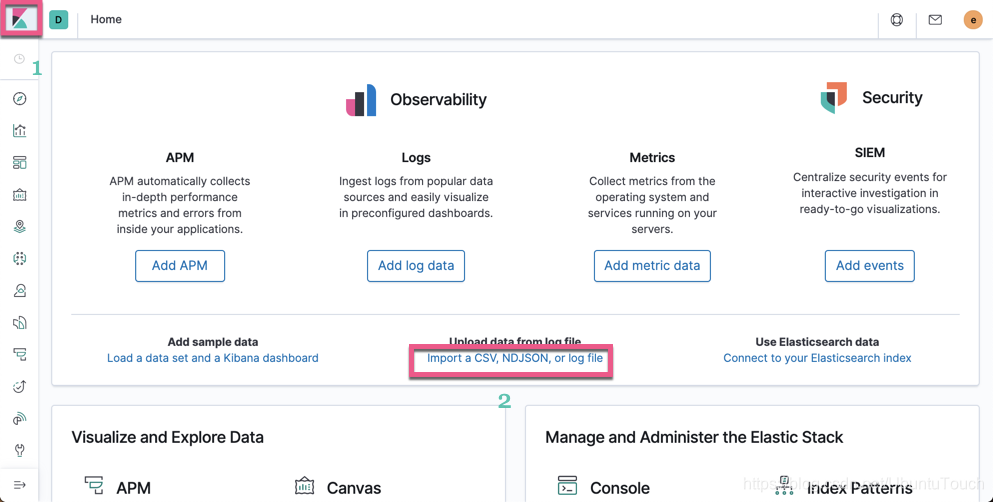The image size is (993, 502).
Task: Open the newsfeed mail icon
Action: [x=935, y=20]
